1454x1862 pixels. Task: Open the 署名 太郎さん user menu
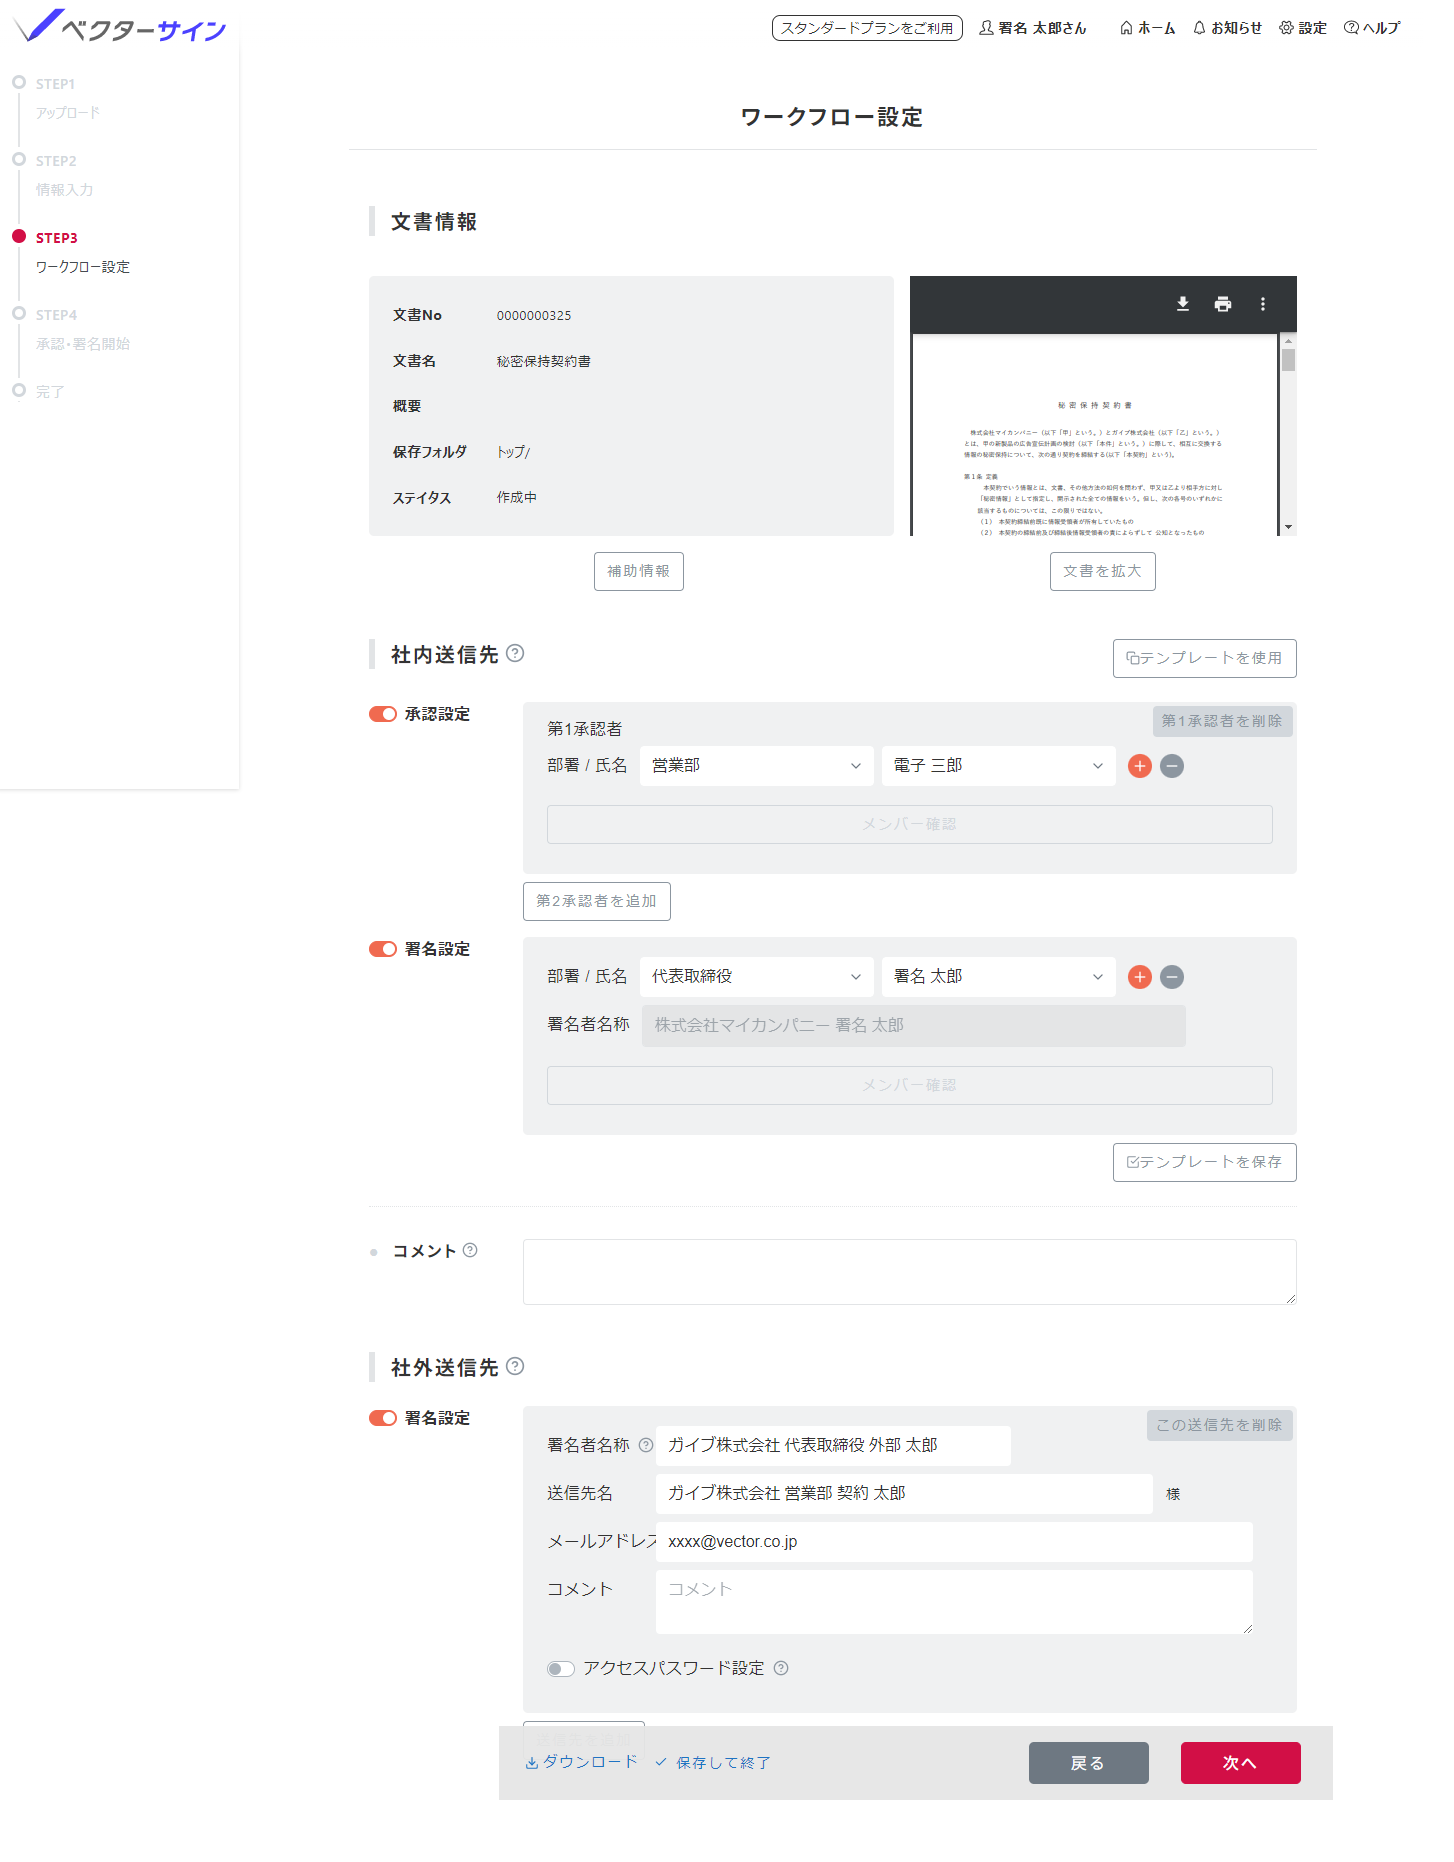[1032, 28]
